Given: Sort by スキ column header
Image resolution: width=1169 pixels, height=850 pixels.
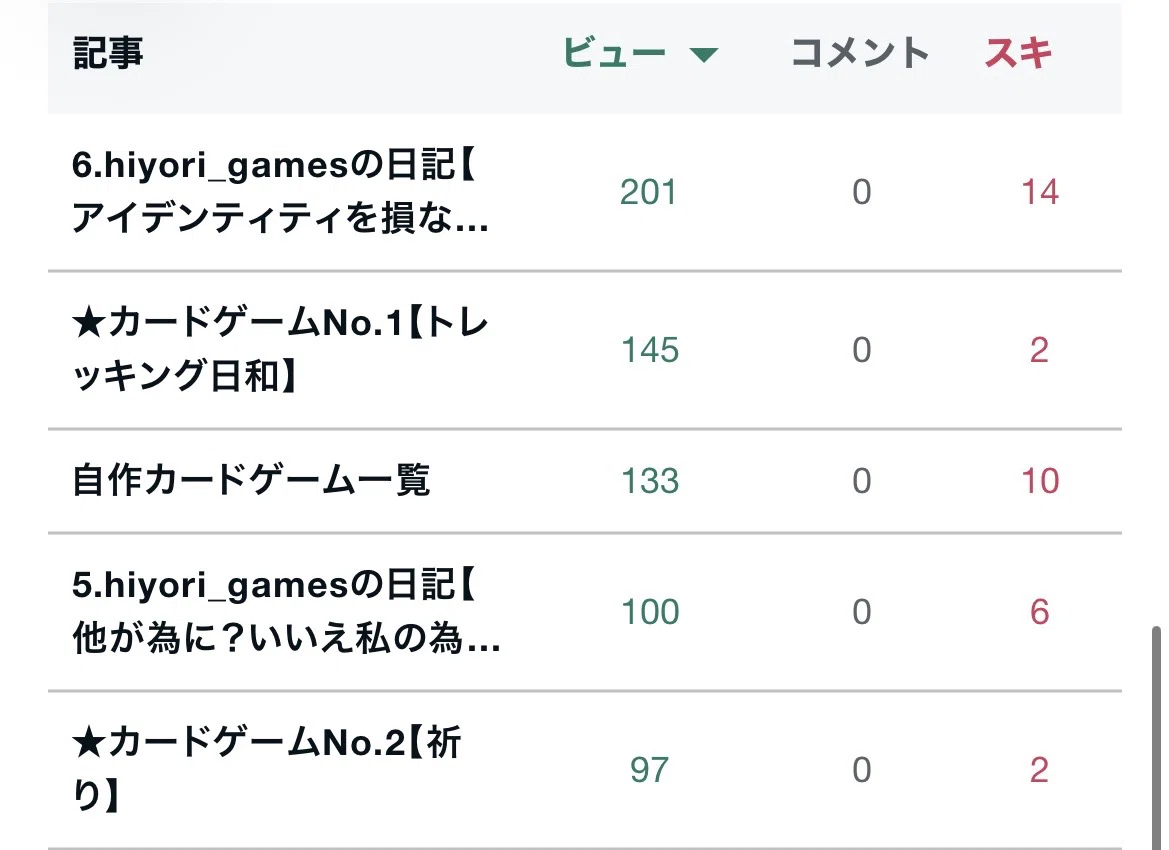Looking at the screenshot, I should coord(1018,54).
